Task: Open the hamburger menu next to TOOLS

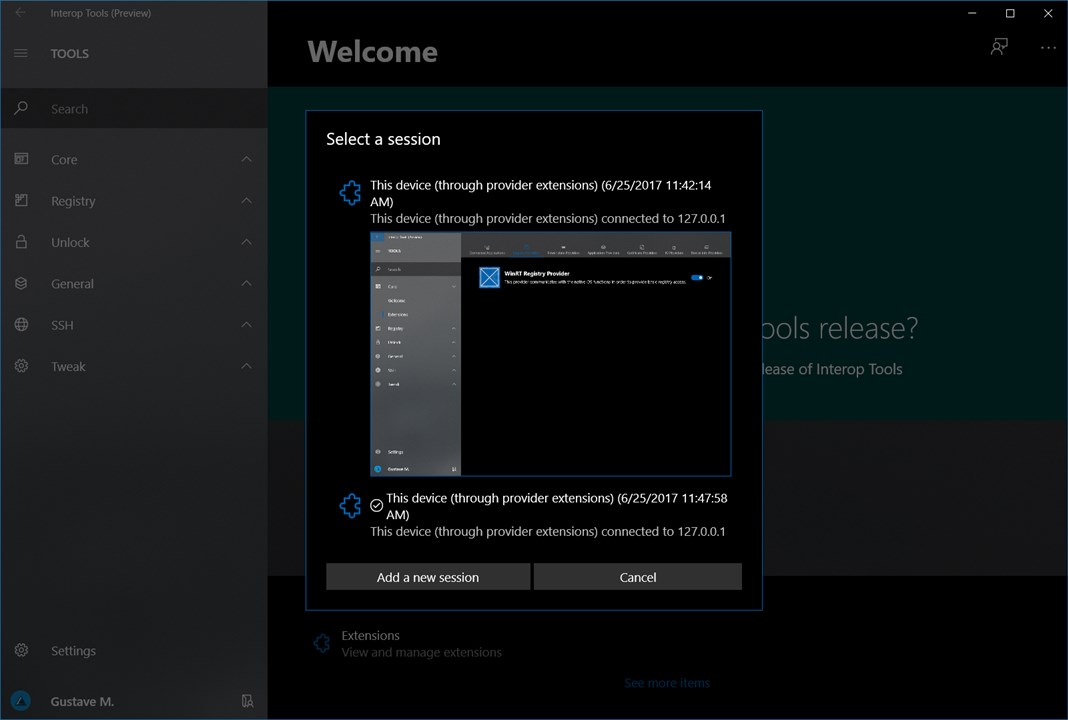Action: point(21,53)
